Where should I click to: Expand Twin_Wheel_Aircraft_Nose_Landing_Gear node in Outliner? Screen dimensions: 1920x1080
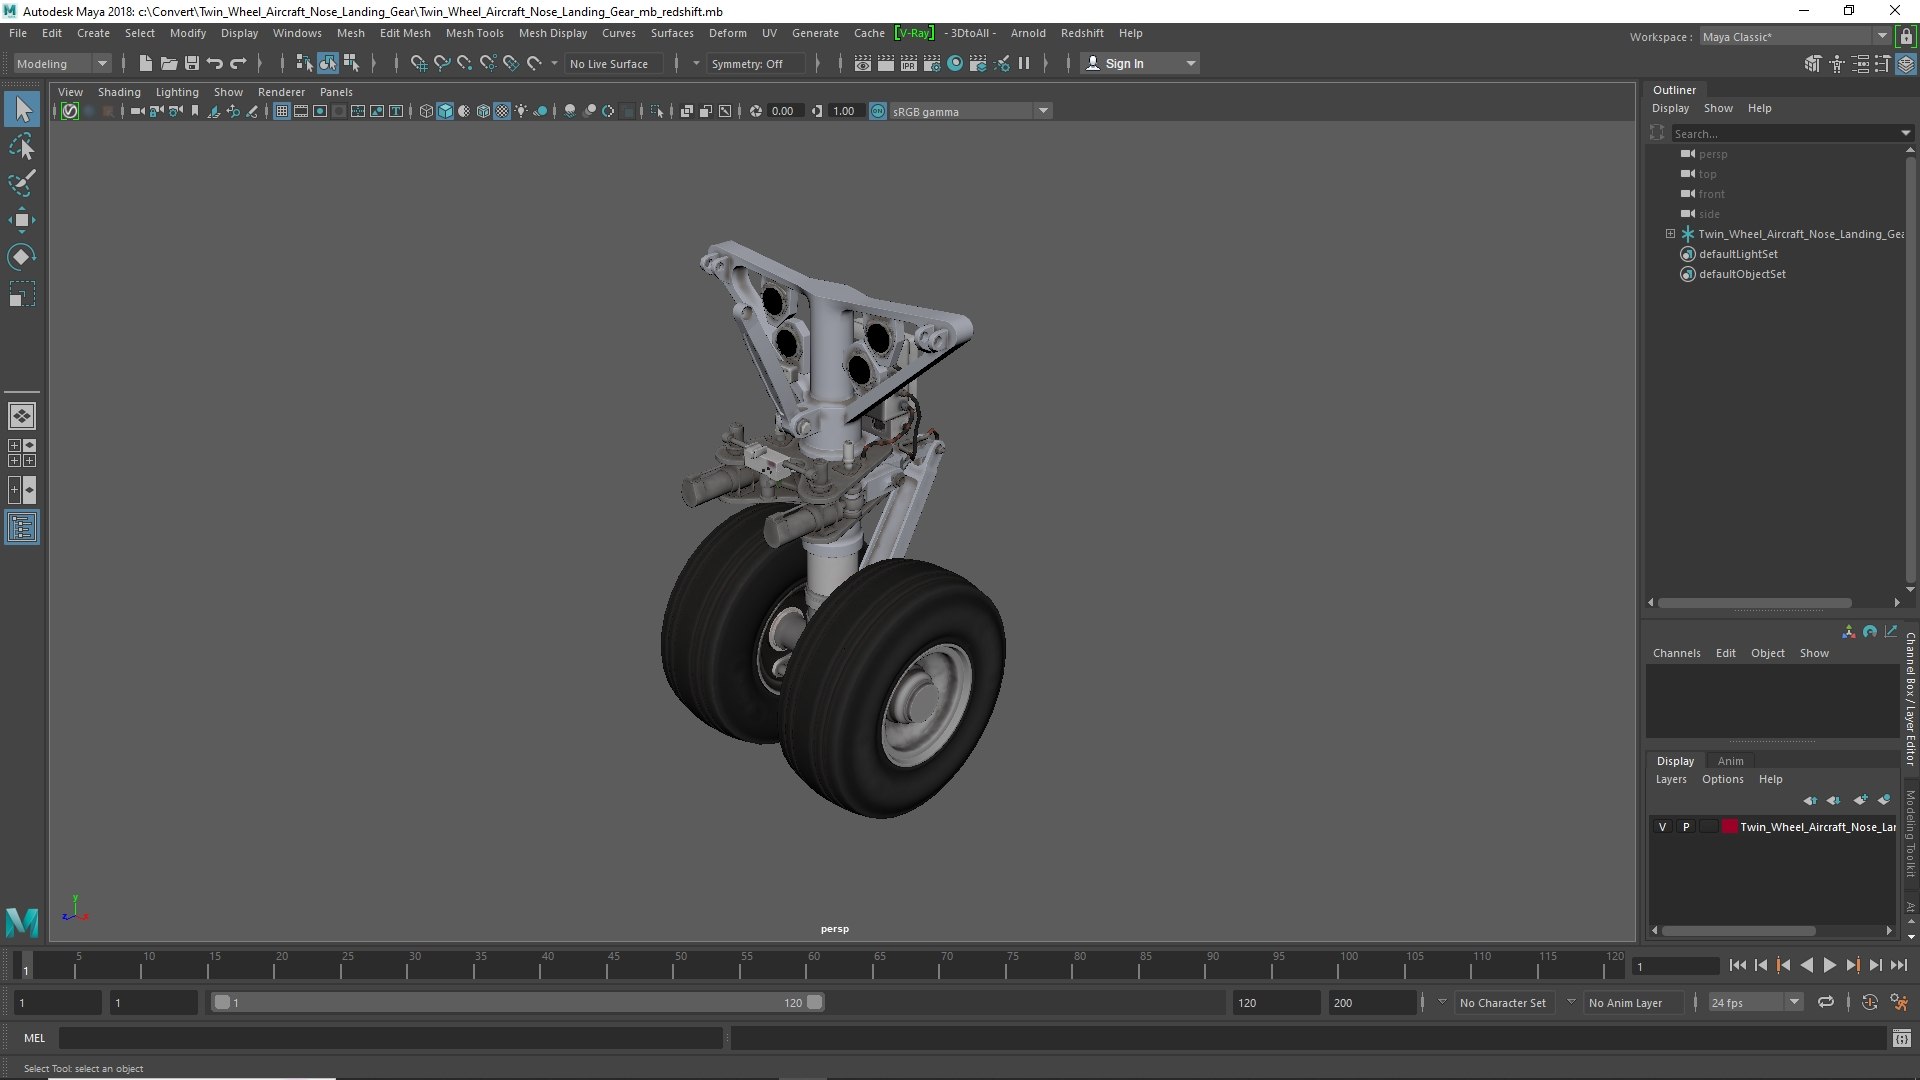click(1670, 234)
